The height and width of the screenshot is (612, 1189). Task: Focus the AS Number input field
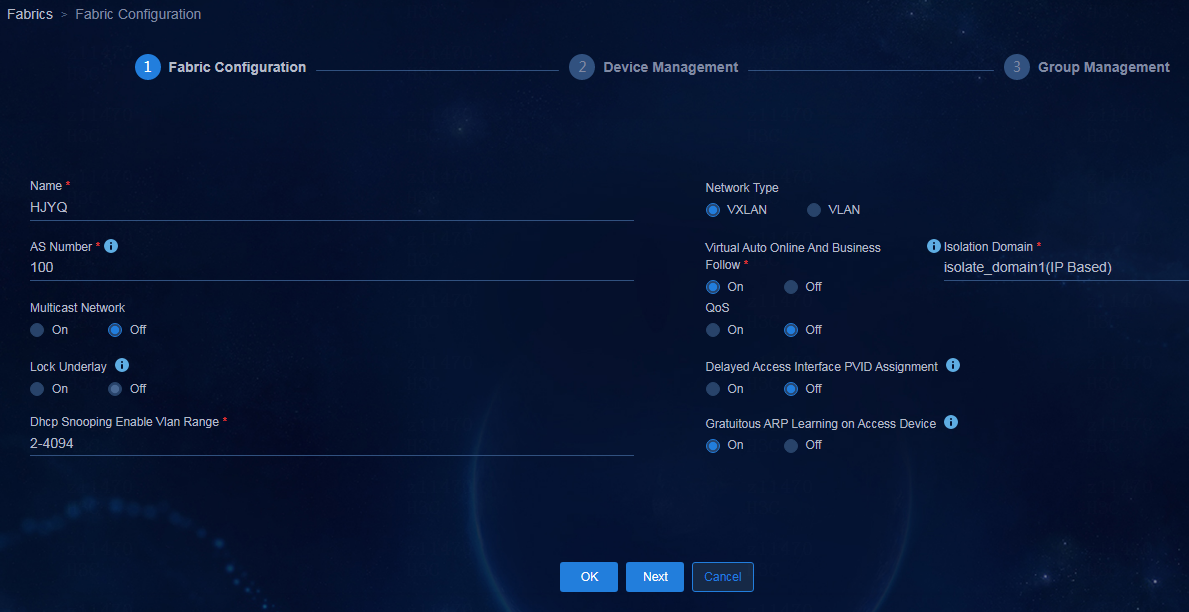[331, 268]
